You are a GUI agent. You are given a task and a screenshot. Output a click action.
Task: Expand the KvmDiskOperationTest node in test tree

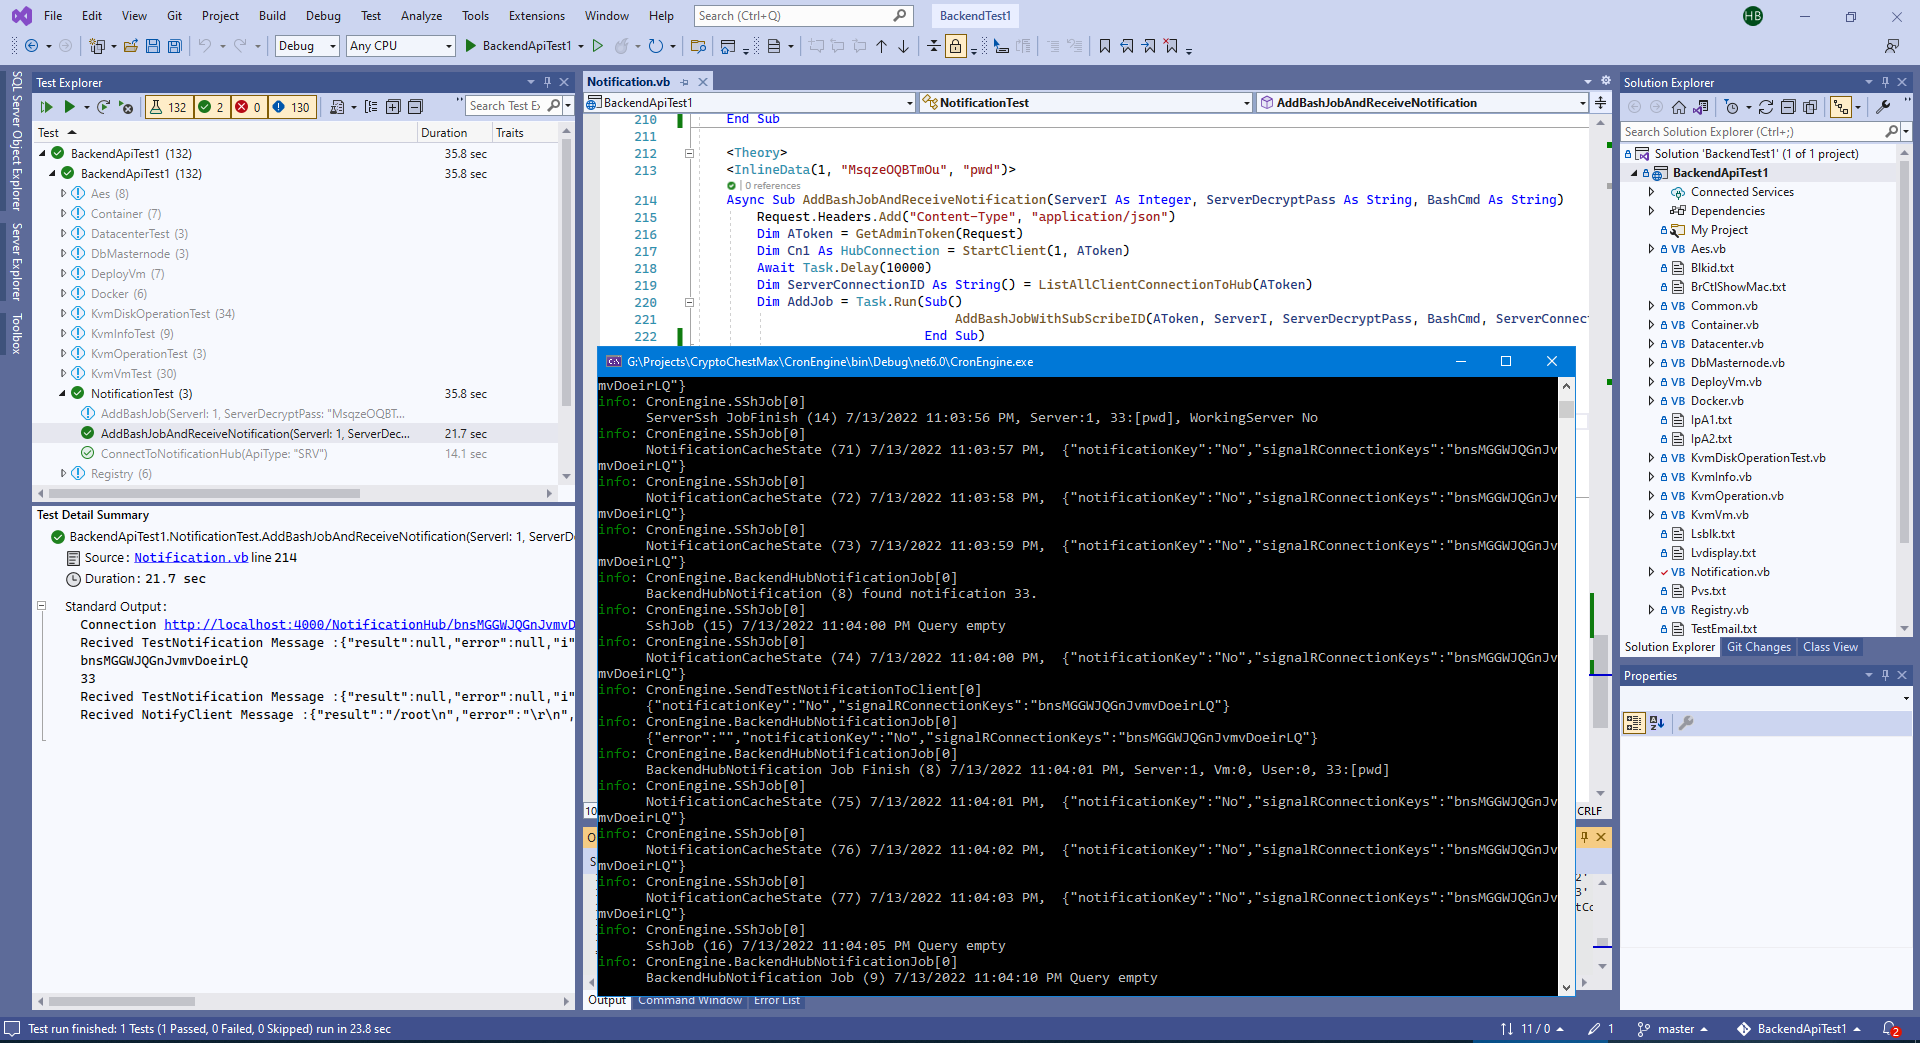pos(64,314)
